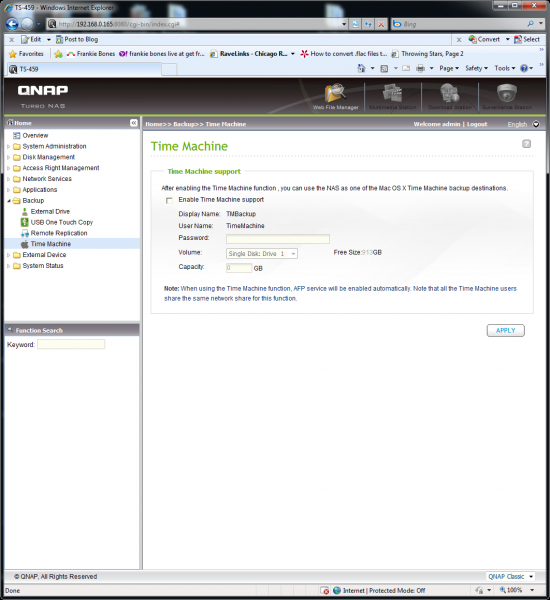Viewport: 550px width, 600px height.
Task: Expand System Status folder
Action: pyautogui.click(x=8, y=266)
